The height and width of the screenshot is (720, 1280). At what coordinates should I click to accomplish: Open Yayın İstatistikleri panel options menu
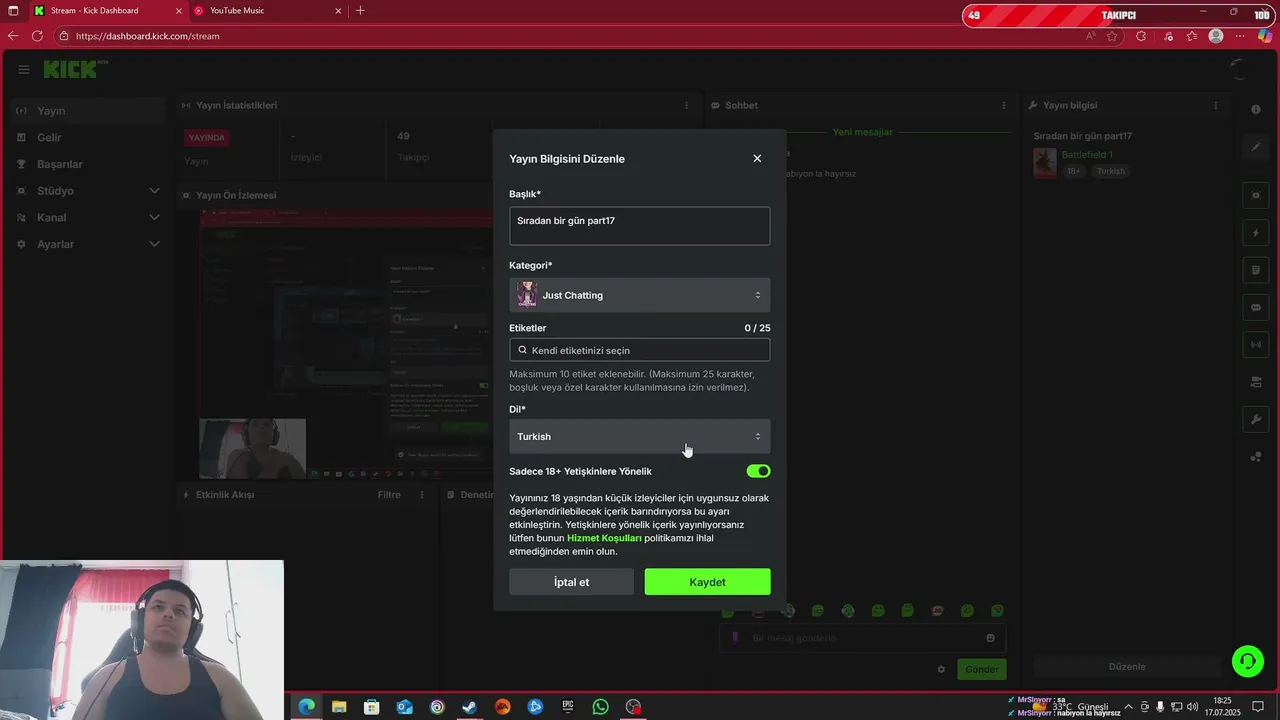686,105
